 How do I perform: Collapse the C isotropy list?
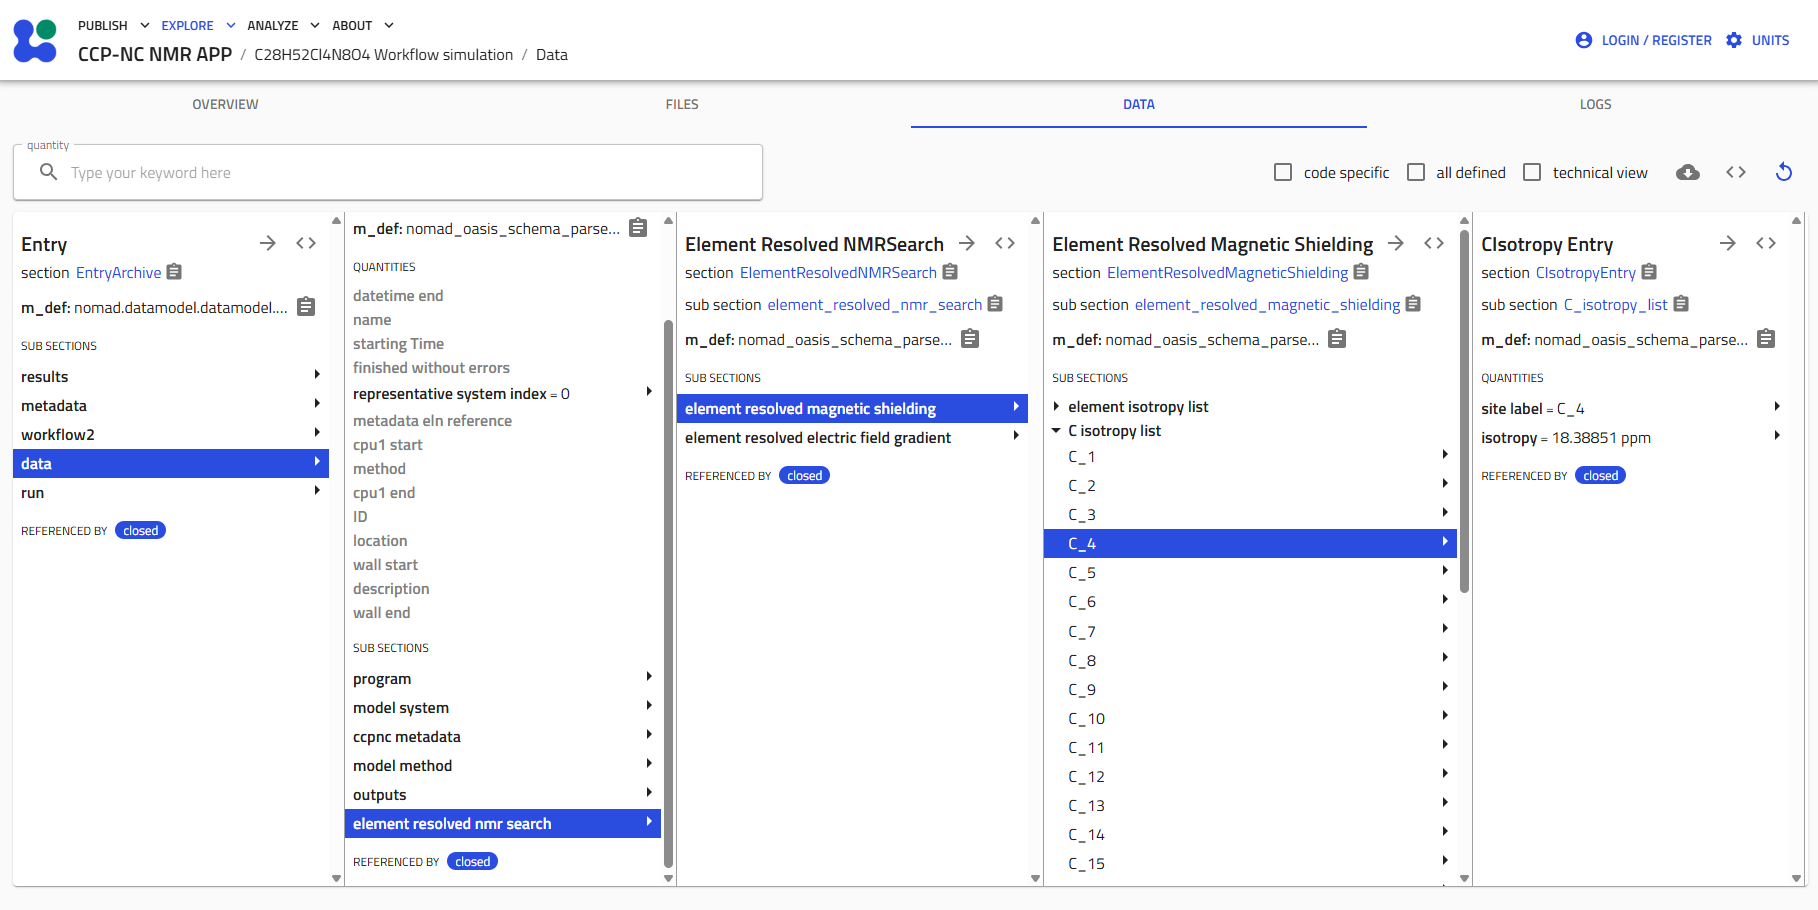tap(1056, 431)
